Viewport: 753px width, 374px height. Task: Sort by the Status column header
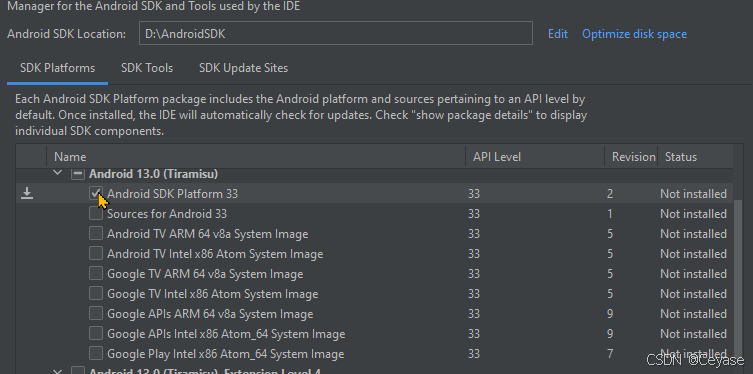[695, 157]
